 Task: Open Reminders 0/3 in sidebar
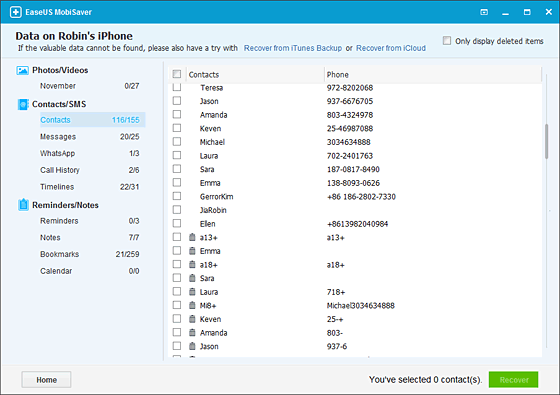pos(90,221)
